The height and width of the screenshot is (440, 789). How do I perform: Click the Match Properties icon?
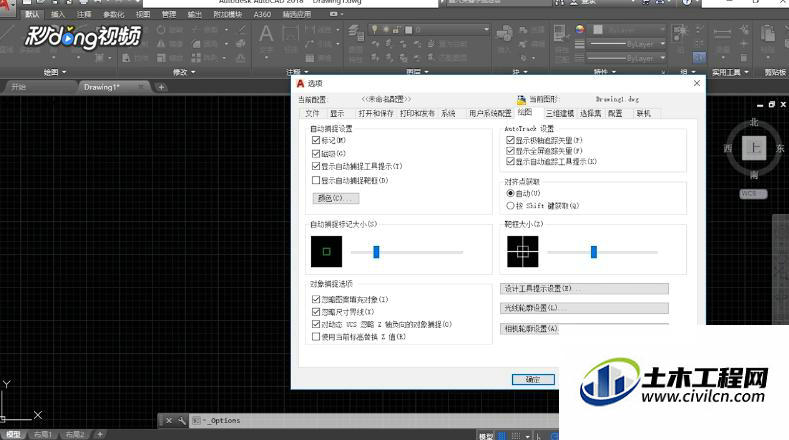(559, 33)
